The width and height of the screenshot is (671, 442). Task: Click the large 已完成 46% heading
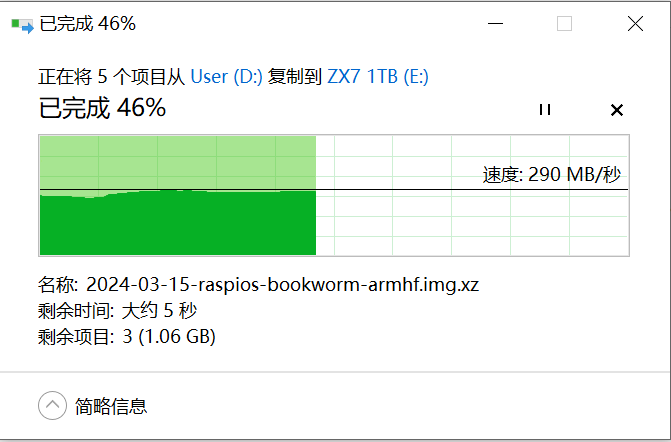pyautogui.click(x=102, y=108)
